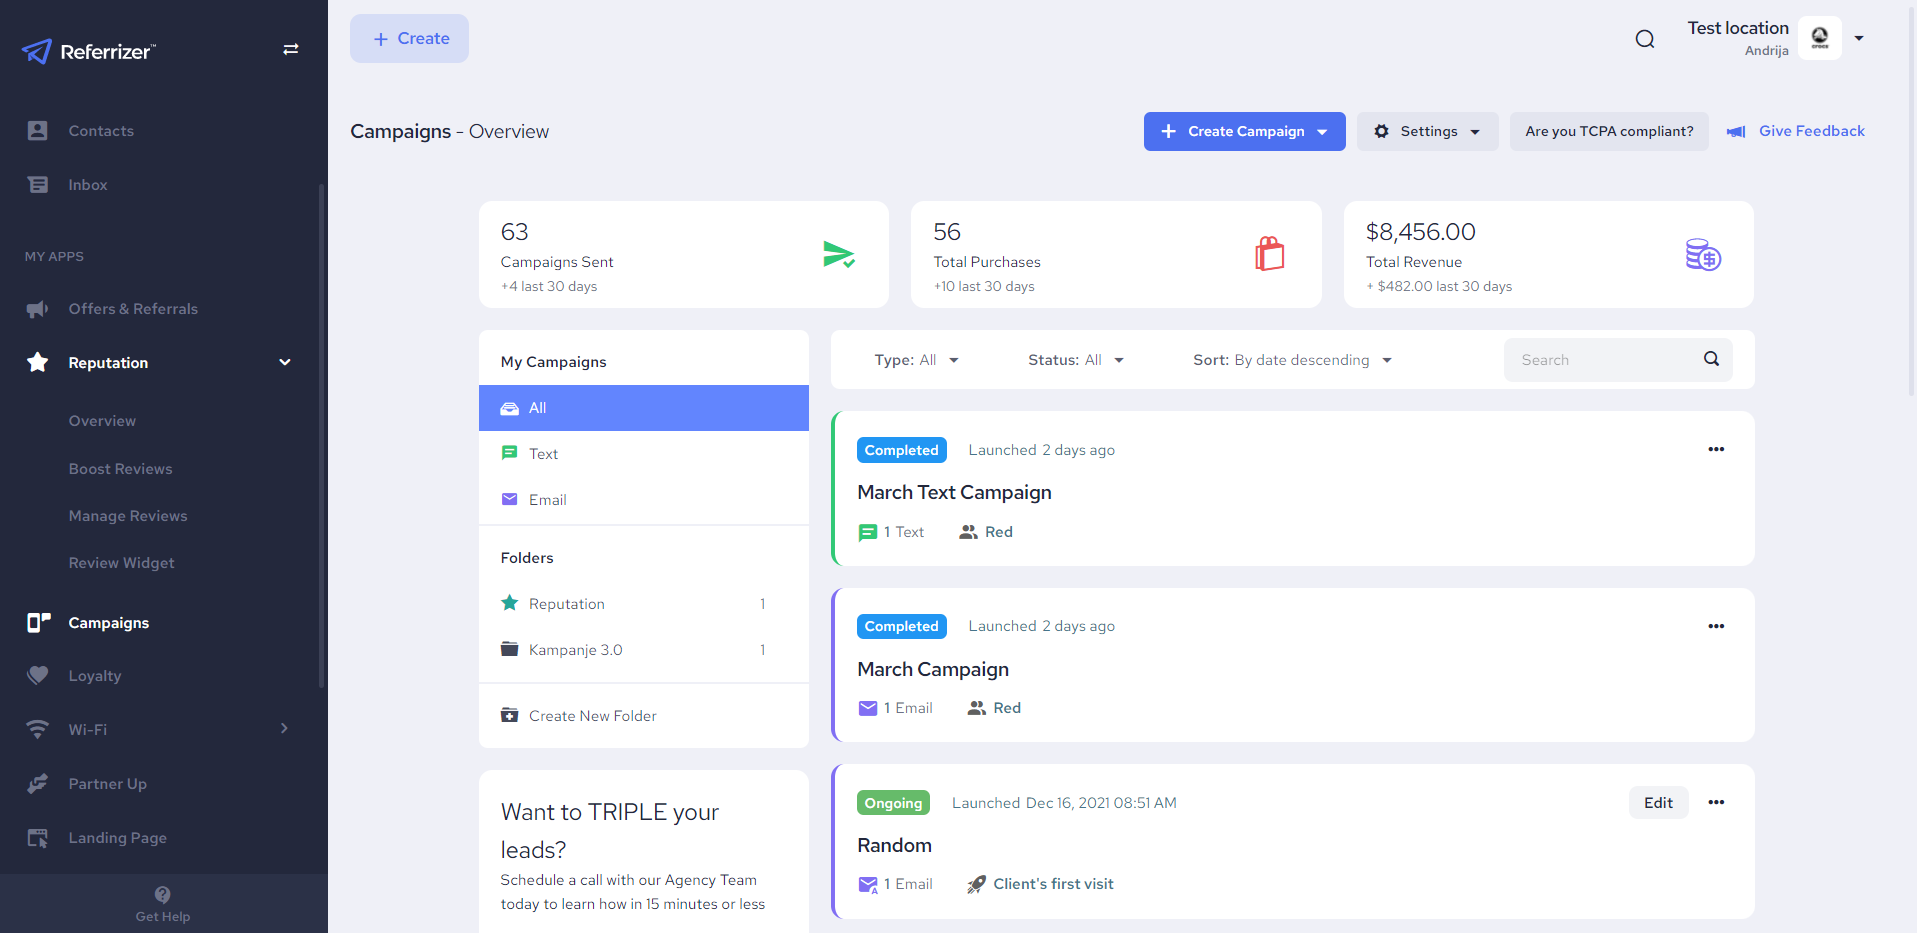Expand the Wi-Fi section in sidebar
This screenshot has width=1917, height=933.
[284, 729]
